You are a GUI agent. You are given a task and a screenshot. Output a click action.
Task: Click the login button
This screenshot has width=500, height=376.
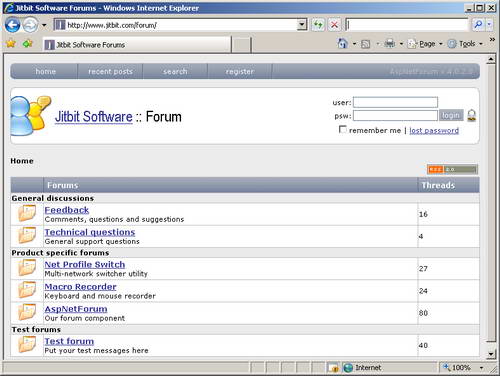451,115
